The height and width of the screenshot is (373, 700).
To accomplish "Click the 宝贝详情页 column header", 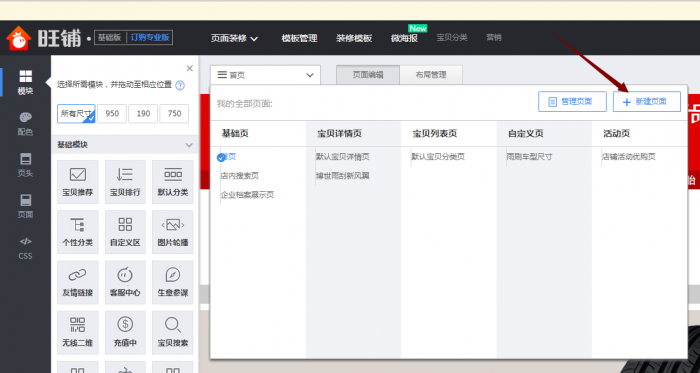I will click(x=339, y=133).
